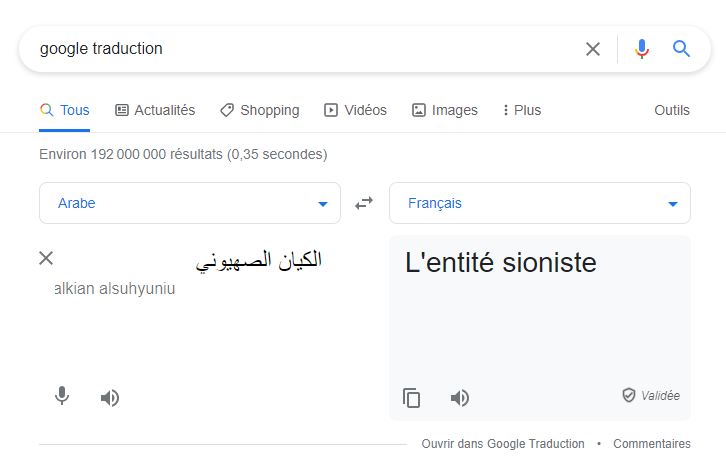Click Ouvrir dans Google Traduction link
Viewport: 726px width, 466px height.
click(x=502, y=444)
